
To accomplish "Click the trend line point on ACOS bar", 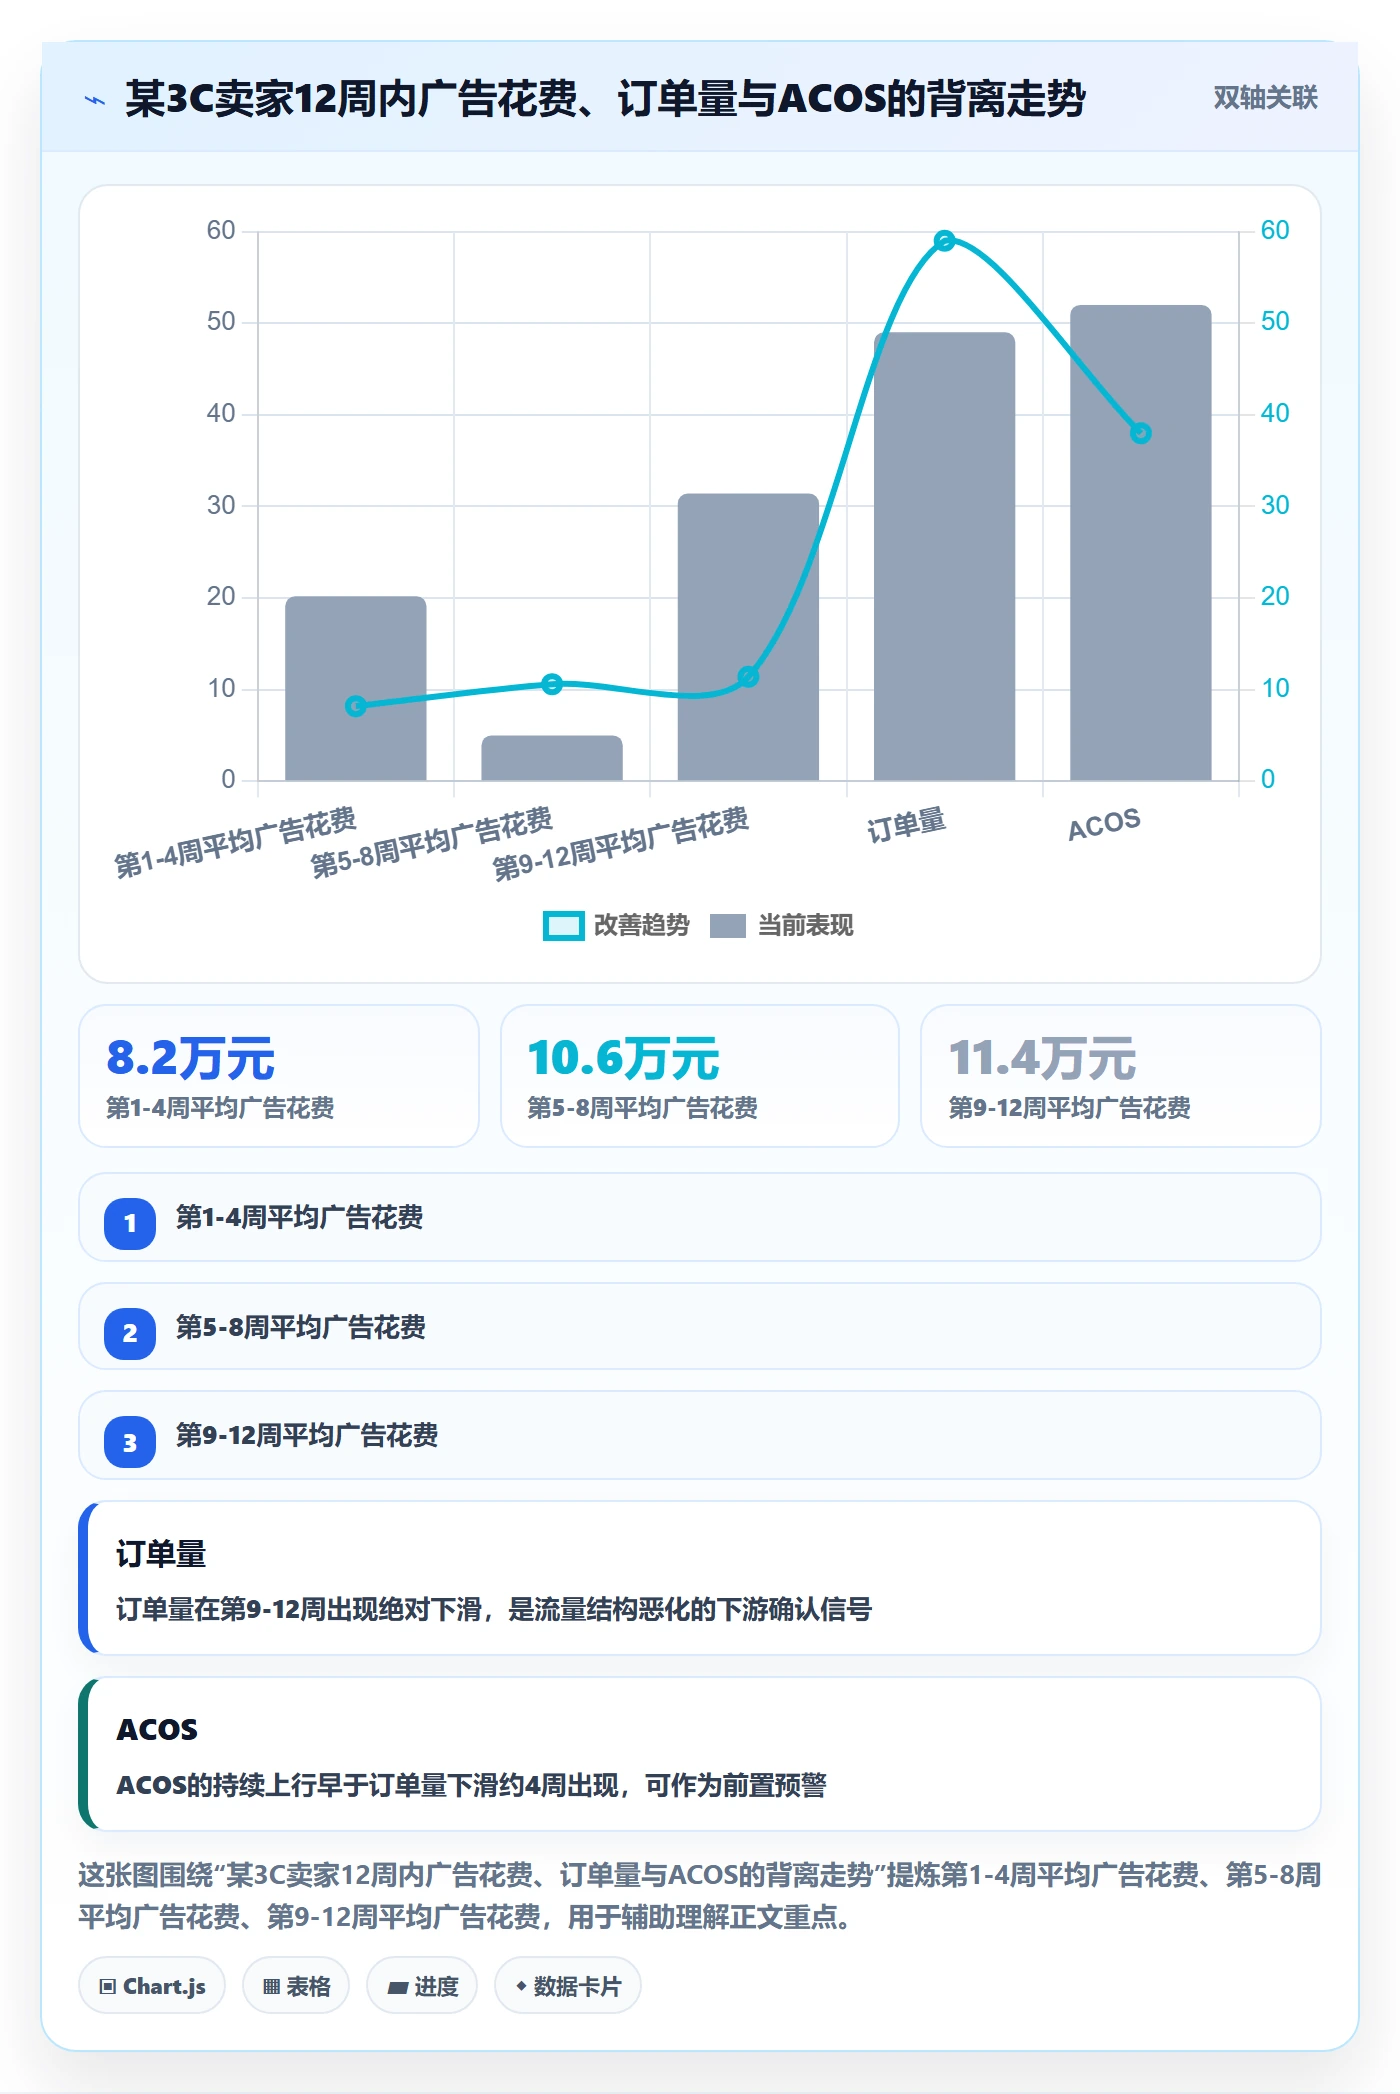I will coord(1141,433).
